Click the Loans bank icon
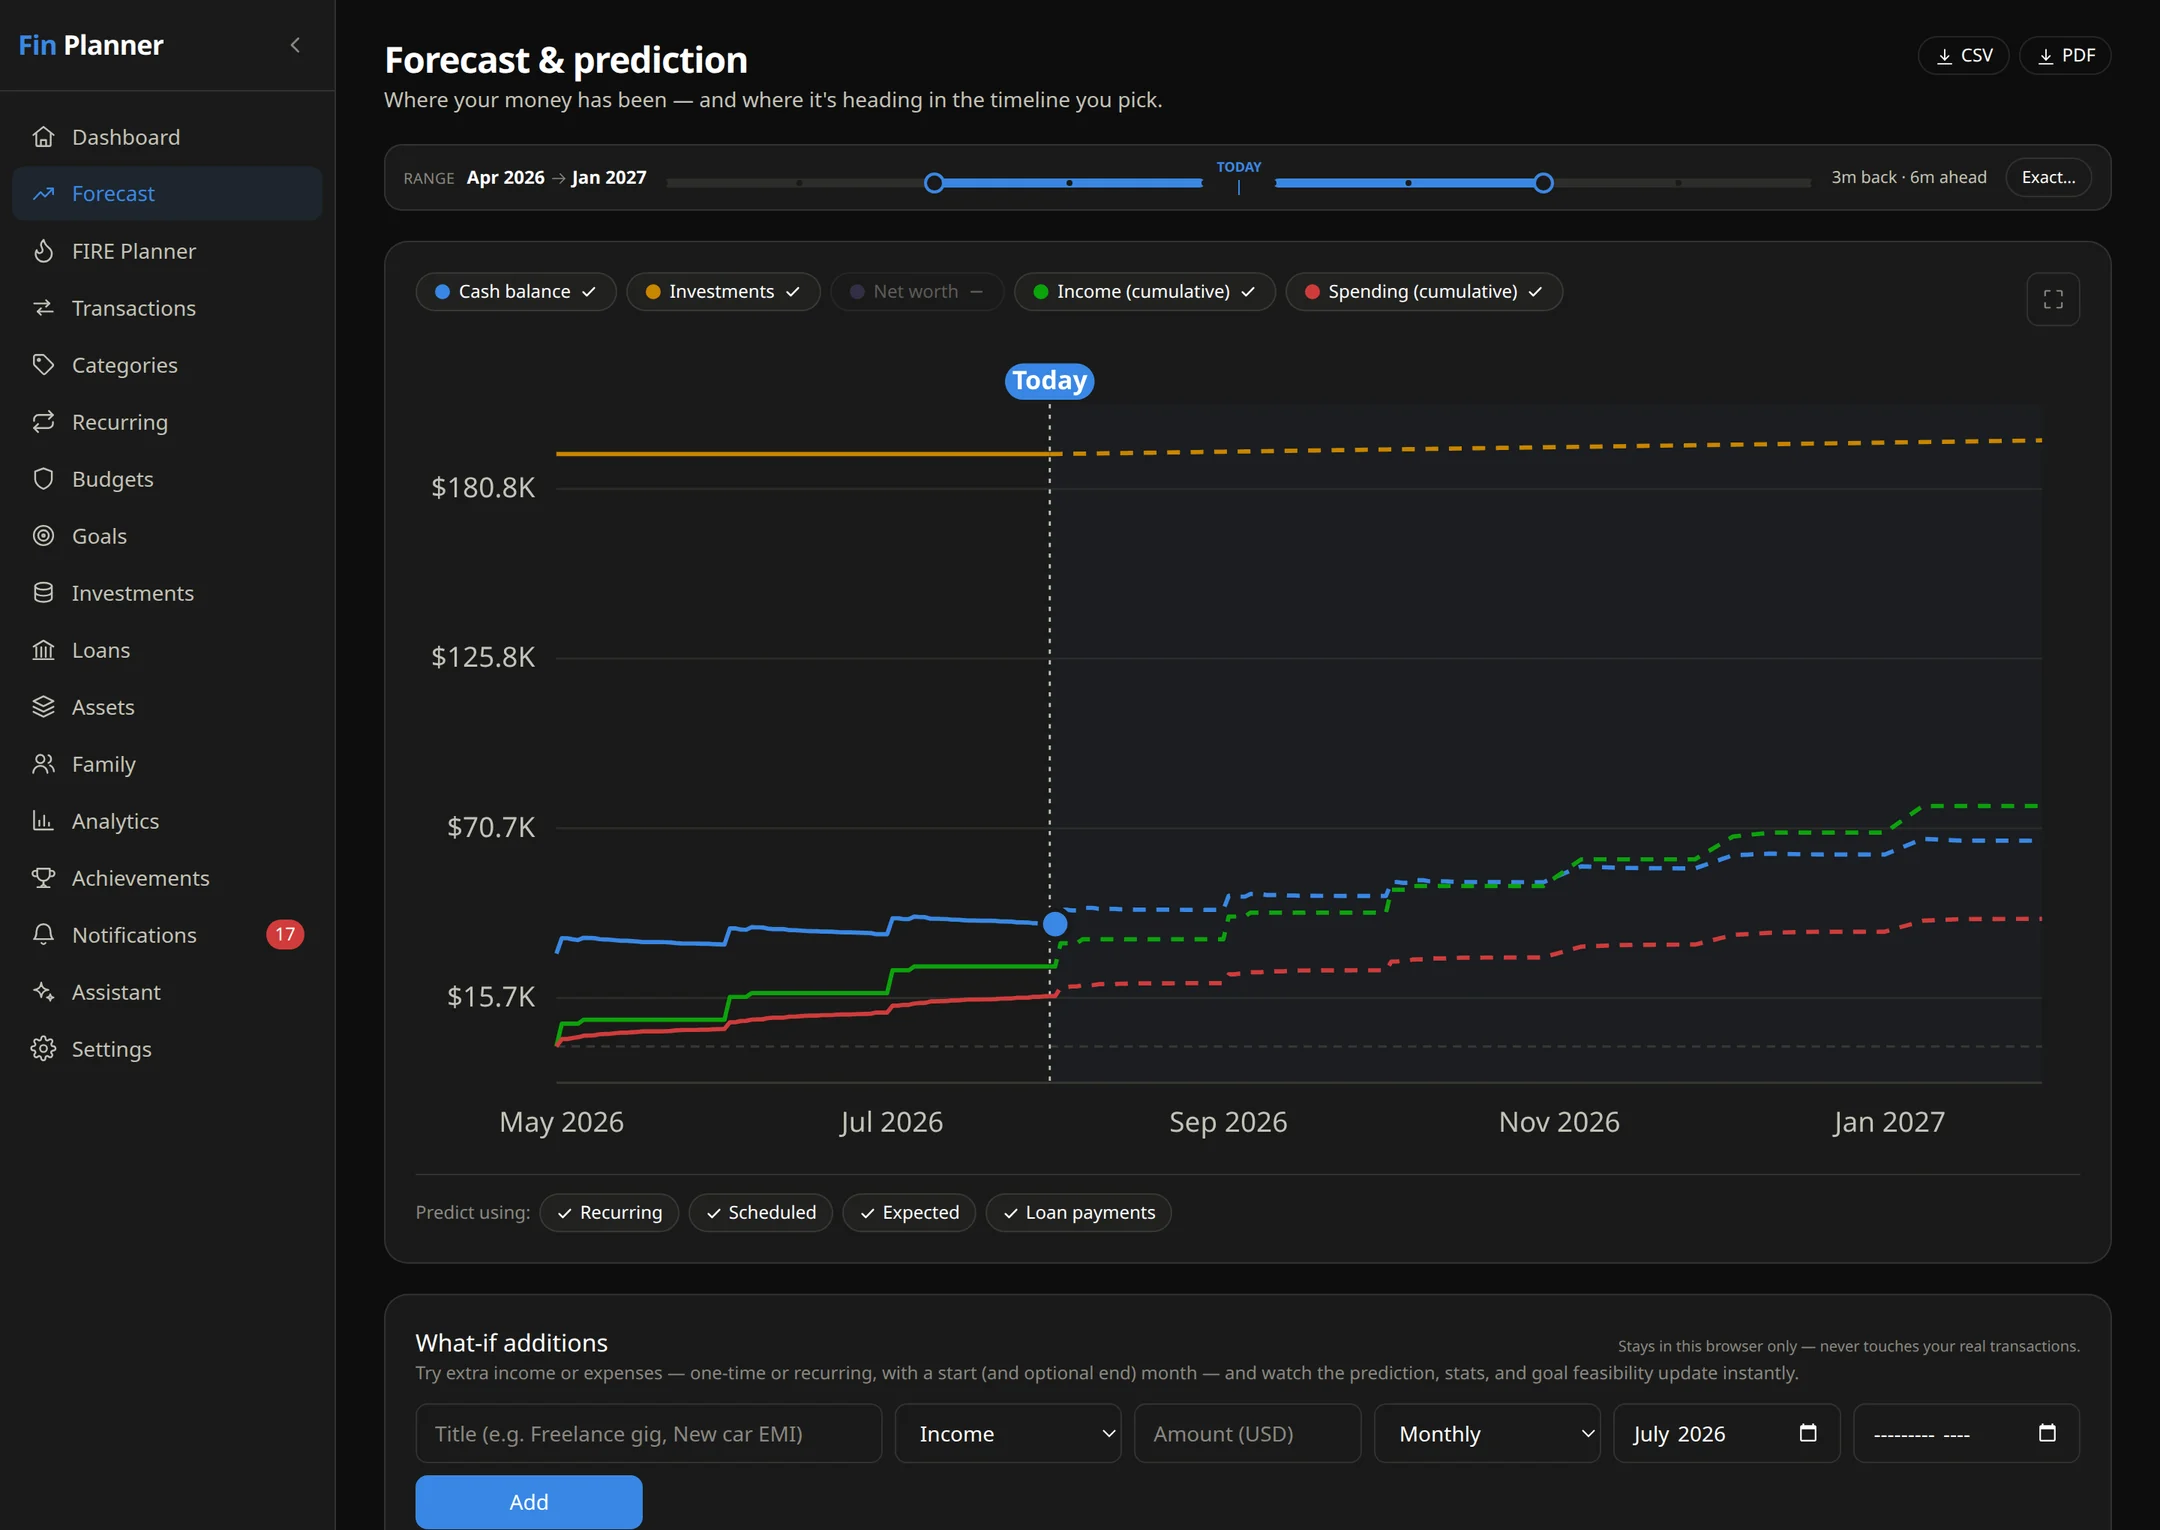Viewport: 2160px width, 1530px height. tap(43, 650)
